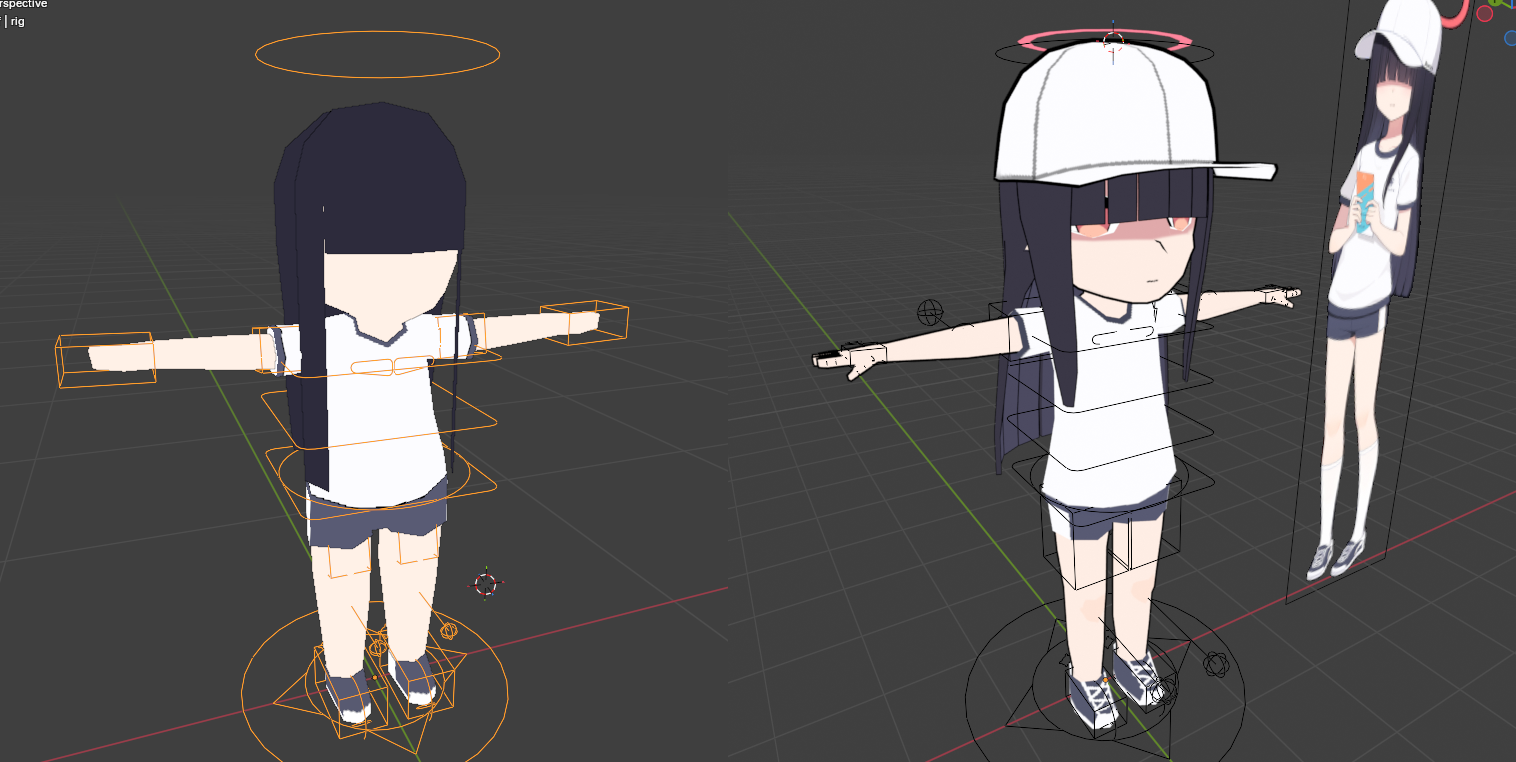The width and height of the screenshot is (1516, 762).
Task: Select the sphere empty near the capped model's feet
Action: pyautogui.click(x=1216, y=664)
